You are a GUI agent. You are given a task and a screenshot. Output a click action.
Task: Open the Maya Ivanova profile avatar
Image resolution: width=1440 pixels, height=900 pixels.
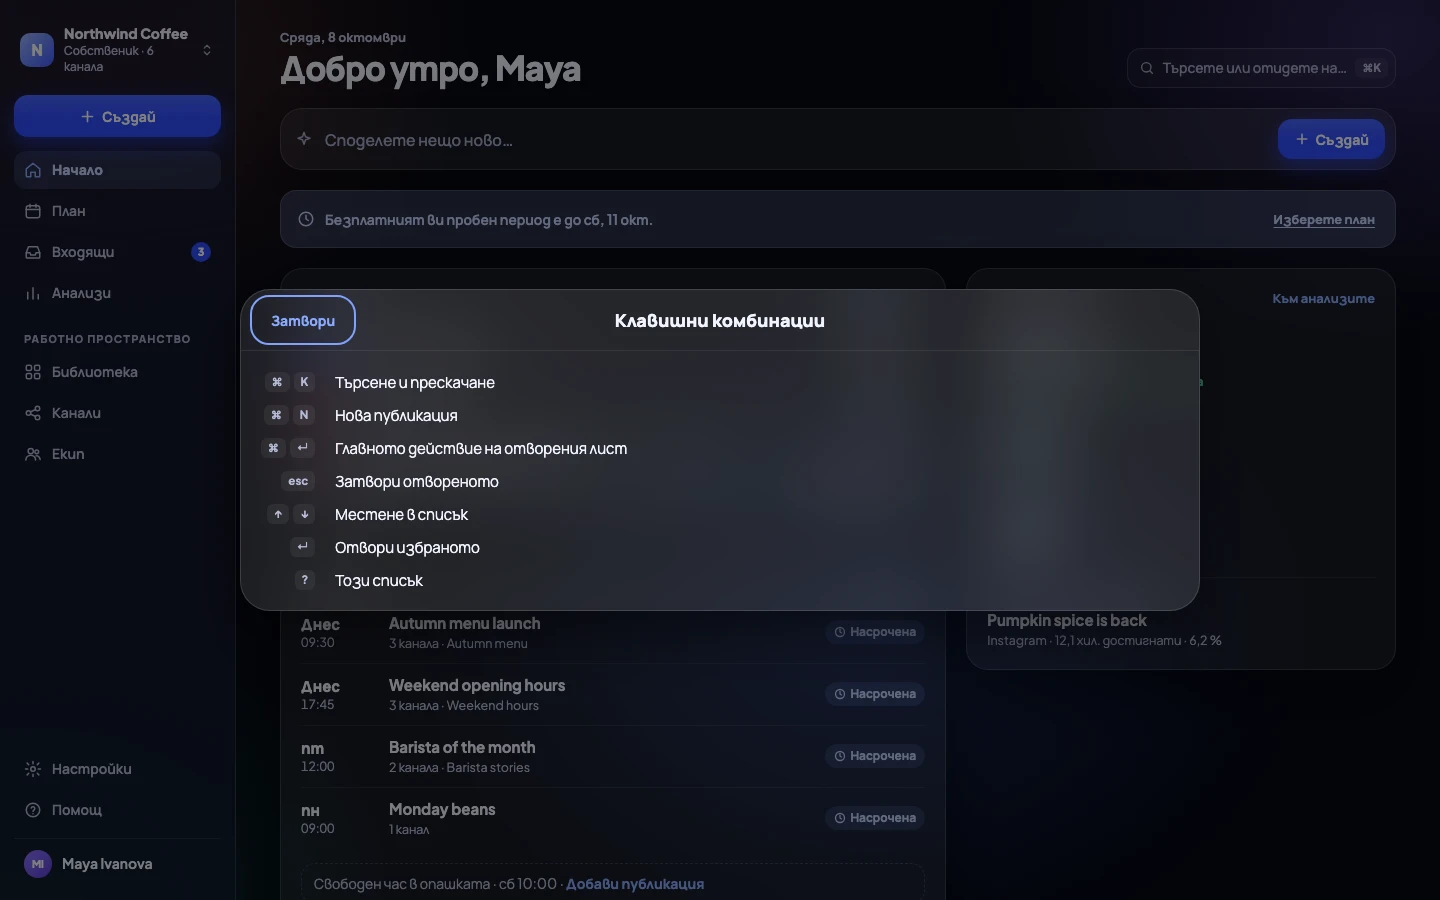(38, 864)
